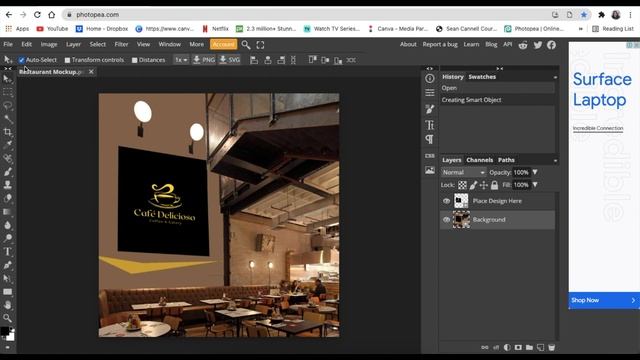Open the 1x export scale dropdown
Image resolution: width=640 pixels, height=360 pixels.
tap(181, 60)
